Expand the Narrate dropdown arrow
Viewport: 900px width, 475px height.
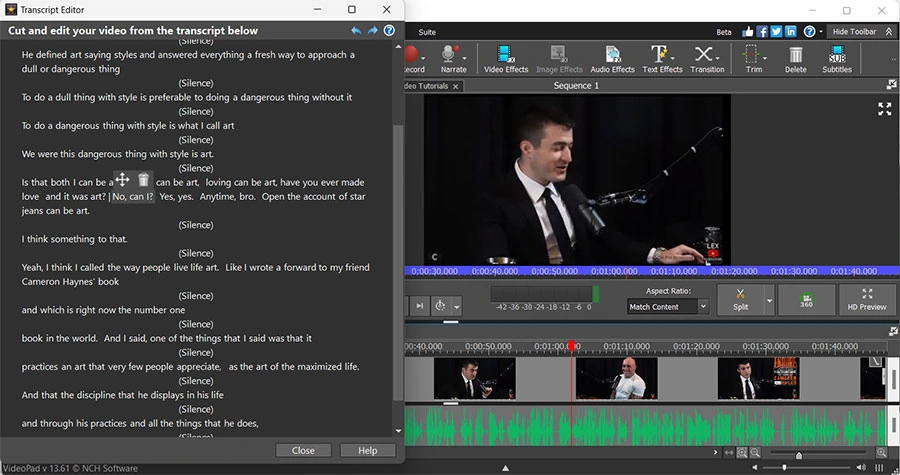pyautogui.click(x=464, y=59)
